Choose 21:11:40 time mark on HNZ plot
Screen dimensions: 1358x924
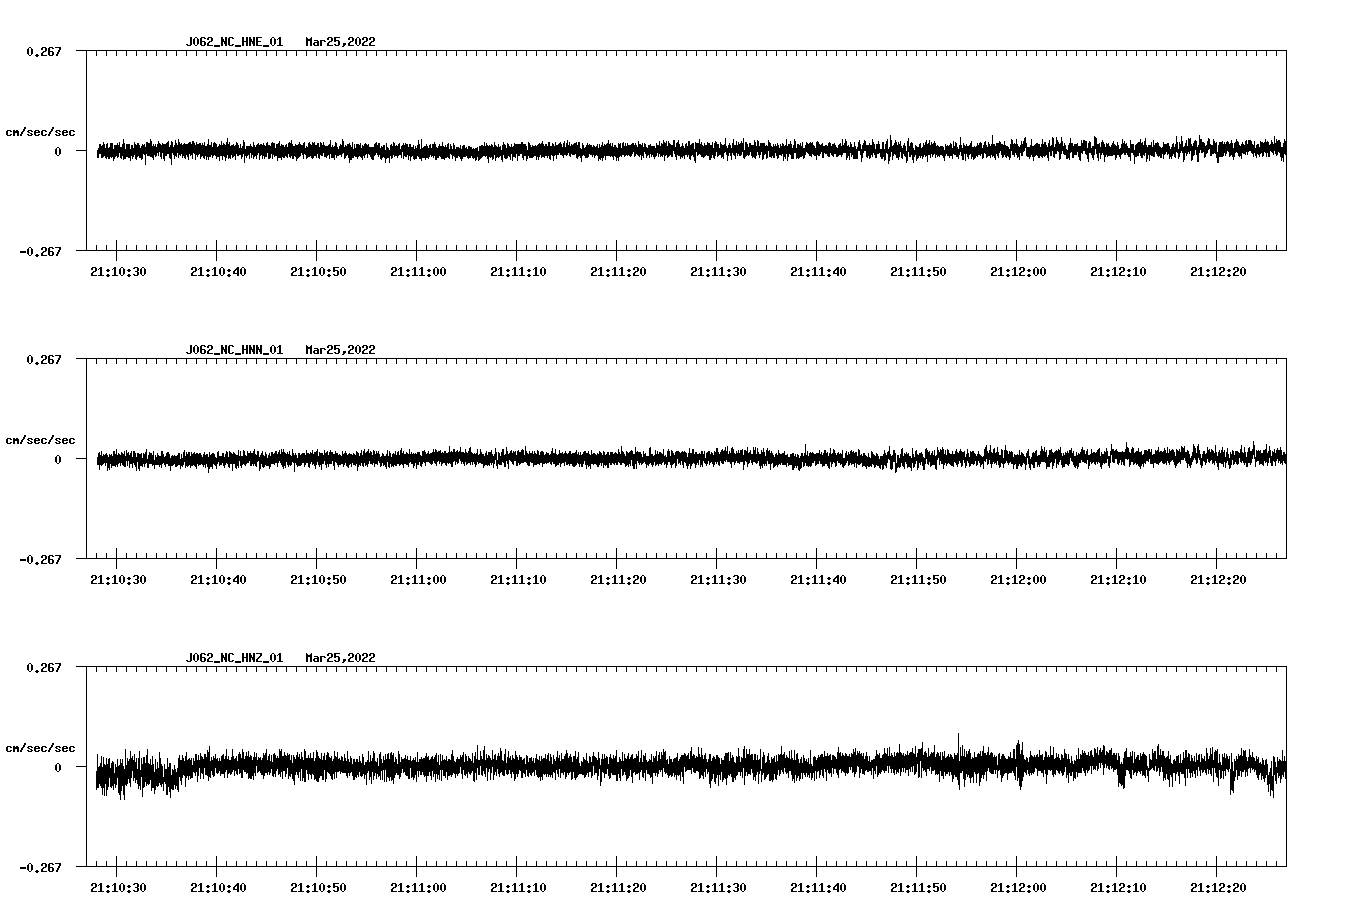click(x=818, y=888)
